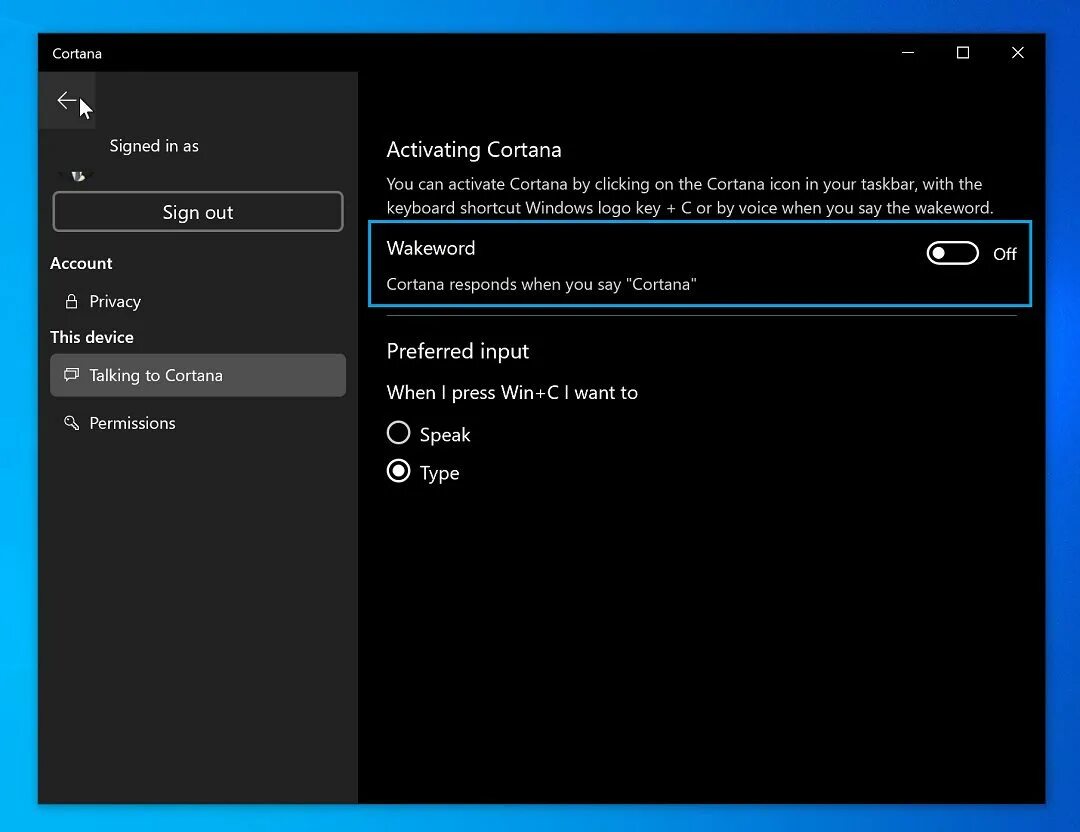Click the 'Off' label next to toggle

coord(1004,254)
